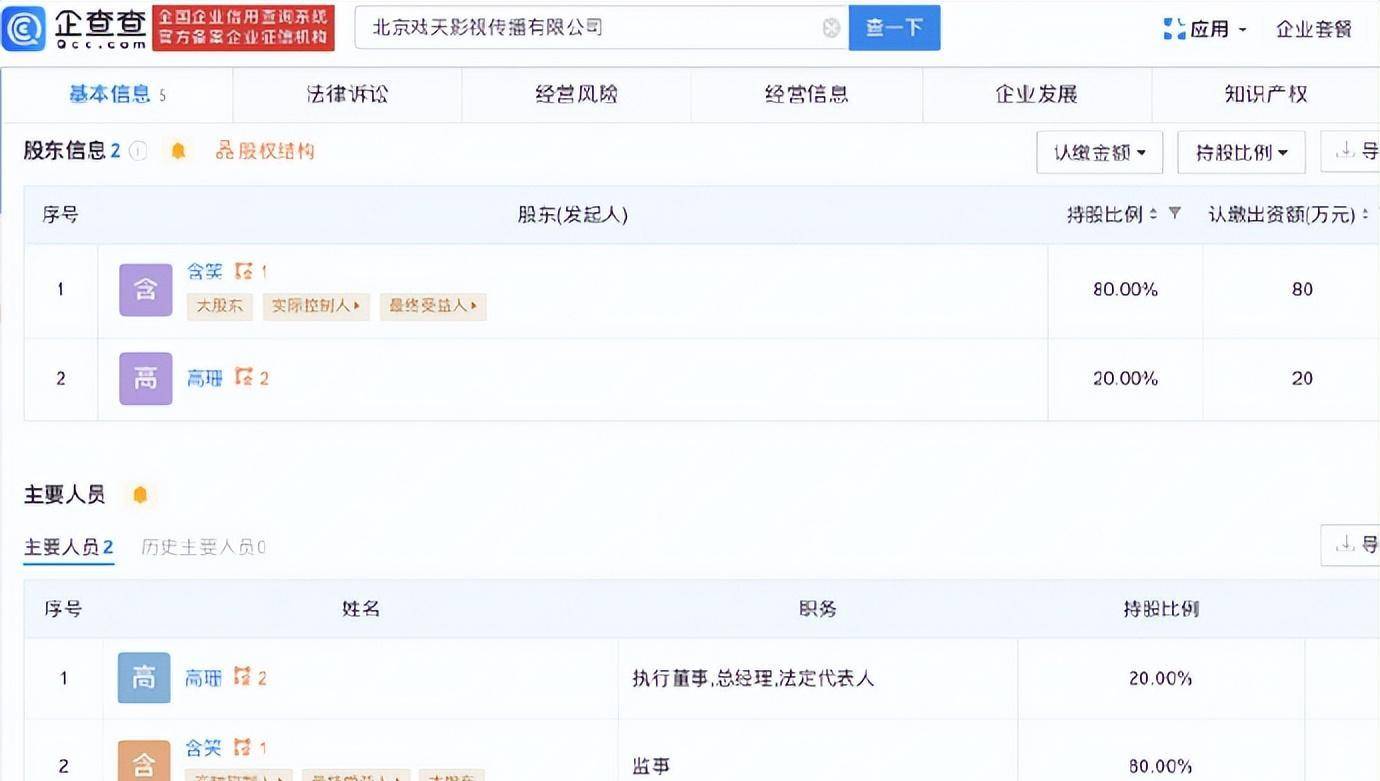Image resolution: width=1380 pixels, height=781 pixels.
Task: Export the key personnel table
Action: (x=1351, y=545)
